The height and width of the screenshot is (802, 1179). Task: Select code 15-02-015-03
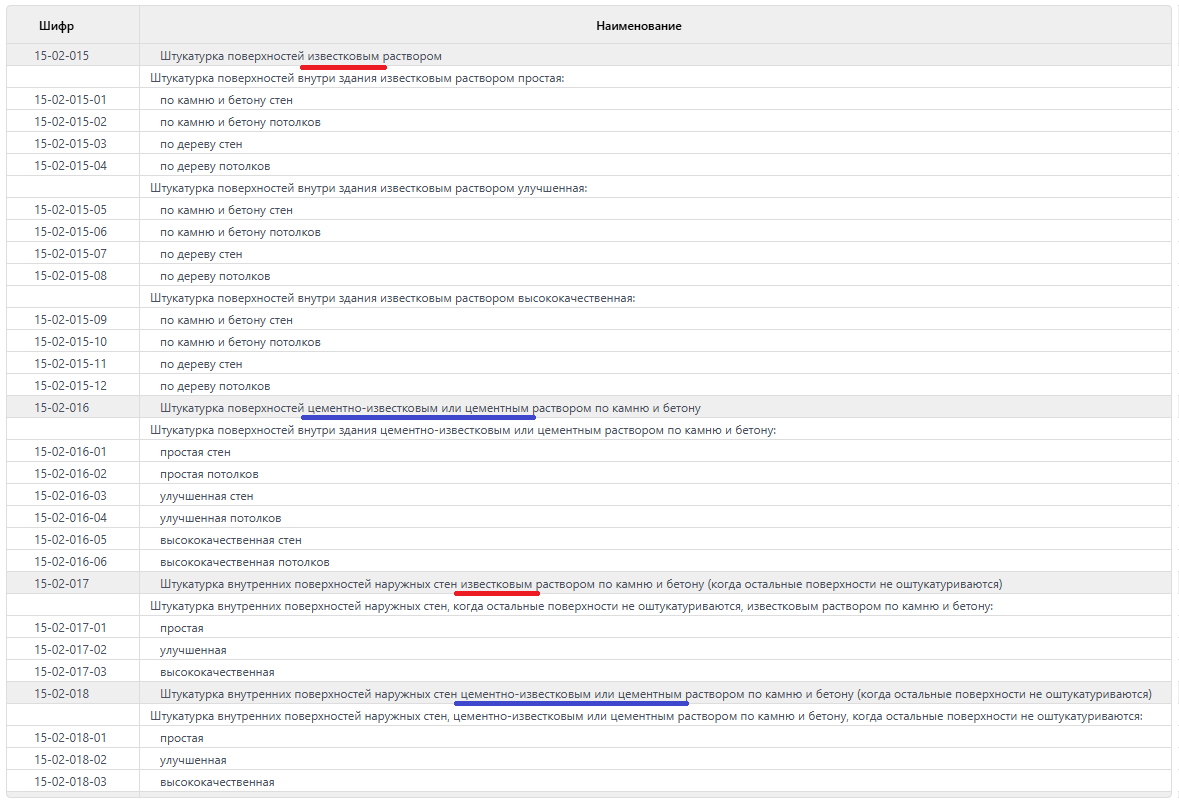pos(71,144)
